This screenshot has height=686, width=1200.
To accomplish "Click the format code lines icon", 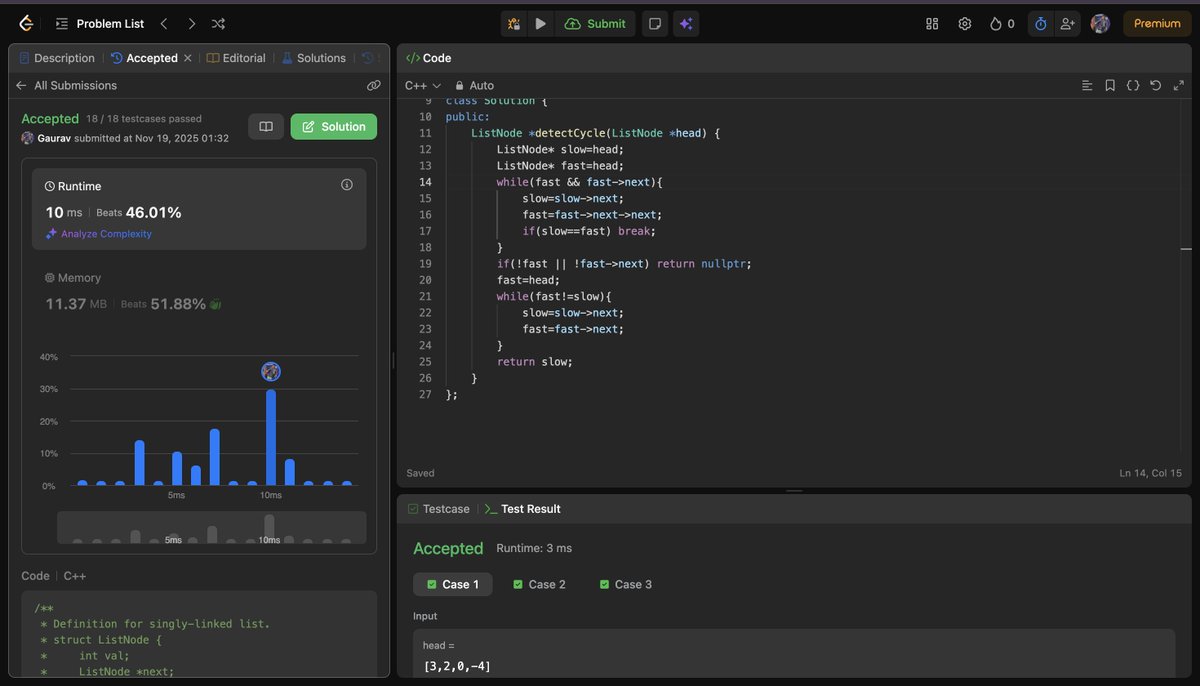I will (x=1087, y=86).
